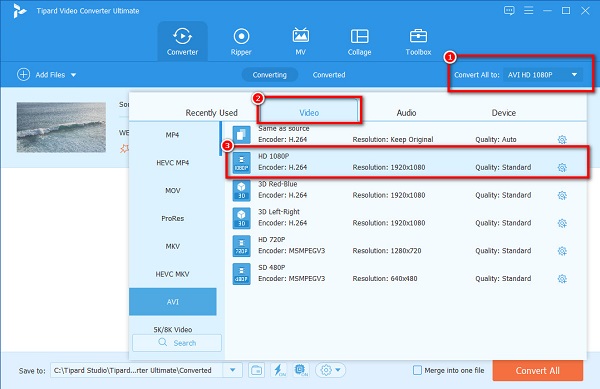This screenshot has height=389, width=600.
Task: Choose the Same as source profile row
Action: (x=406, y=135)
